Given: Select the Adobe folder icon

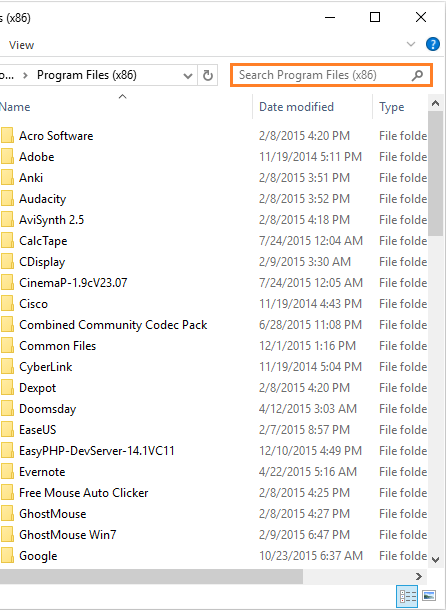Looking at the screenshot, I should coord(7,157).
